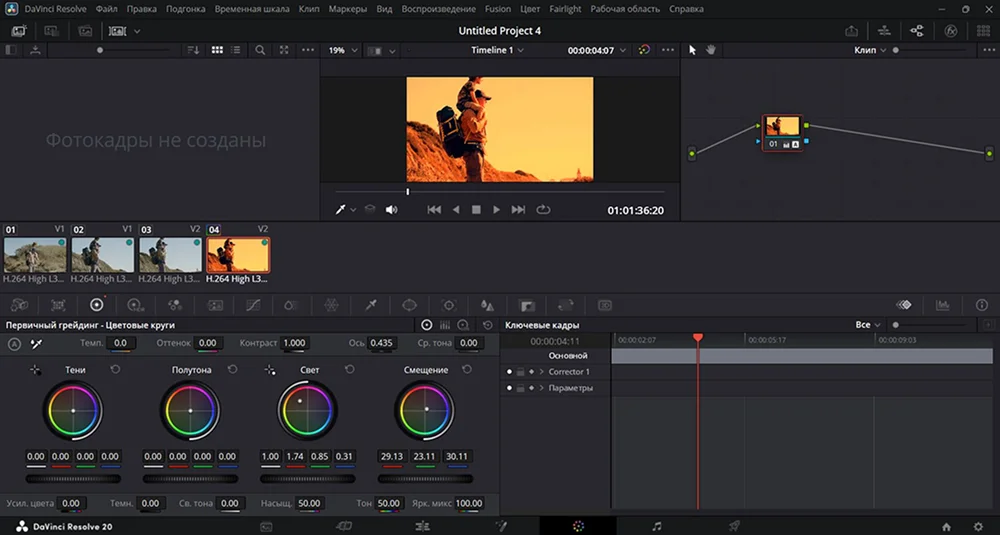
Task: Reset the Смещение color wheel
Action: point(467,369)
